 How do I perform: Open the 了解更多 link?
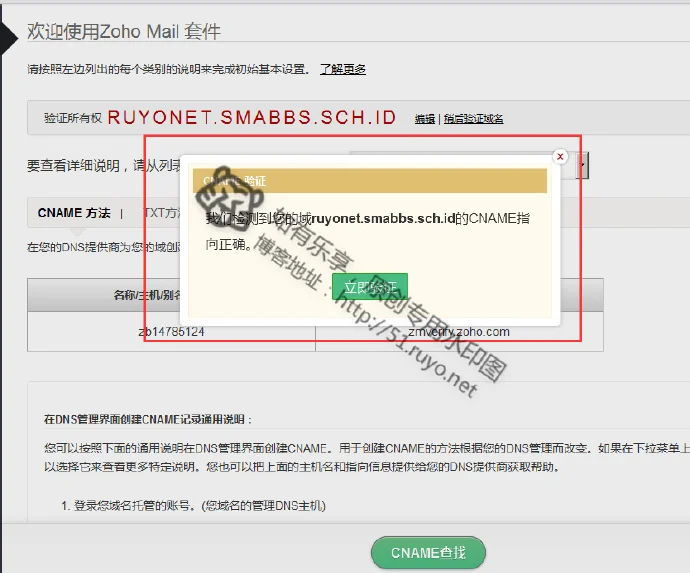343,69
